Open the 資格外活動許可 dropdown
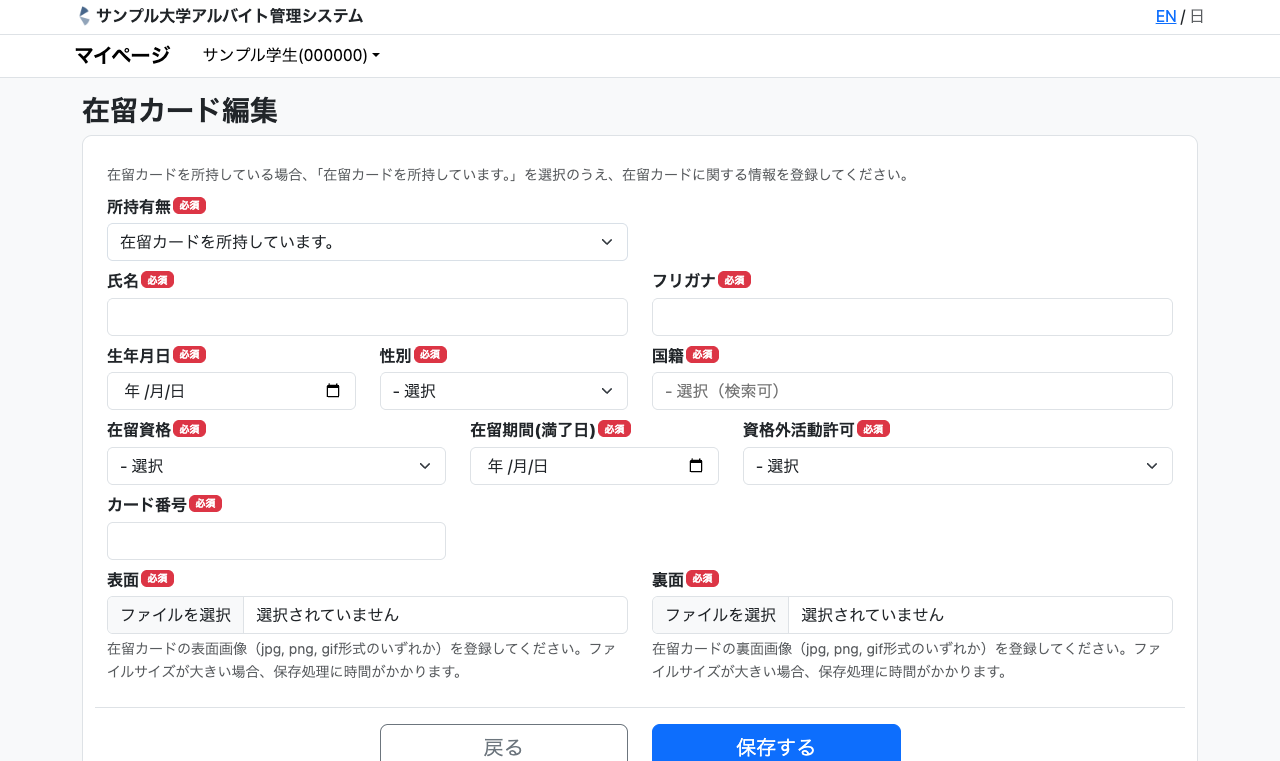 (958, 466)
